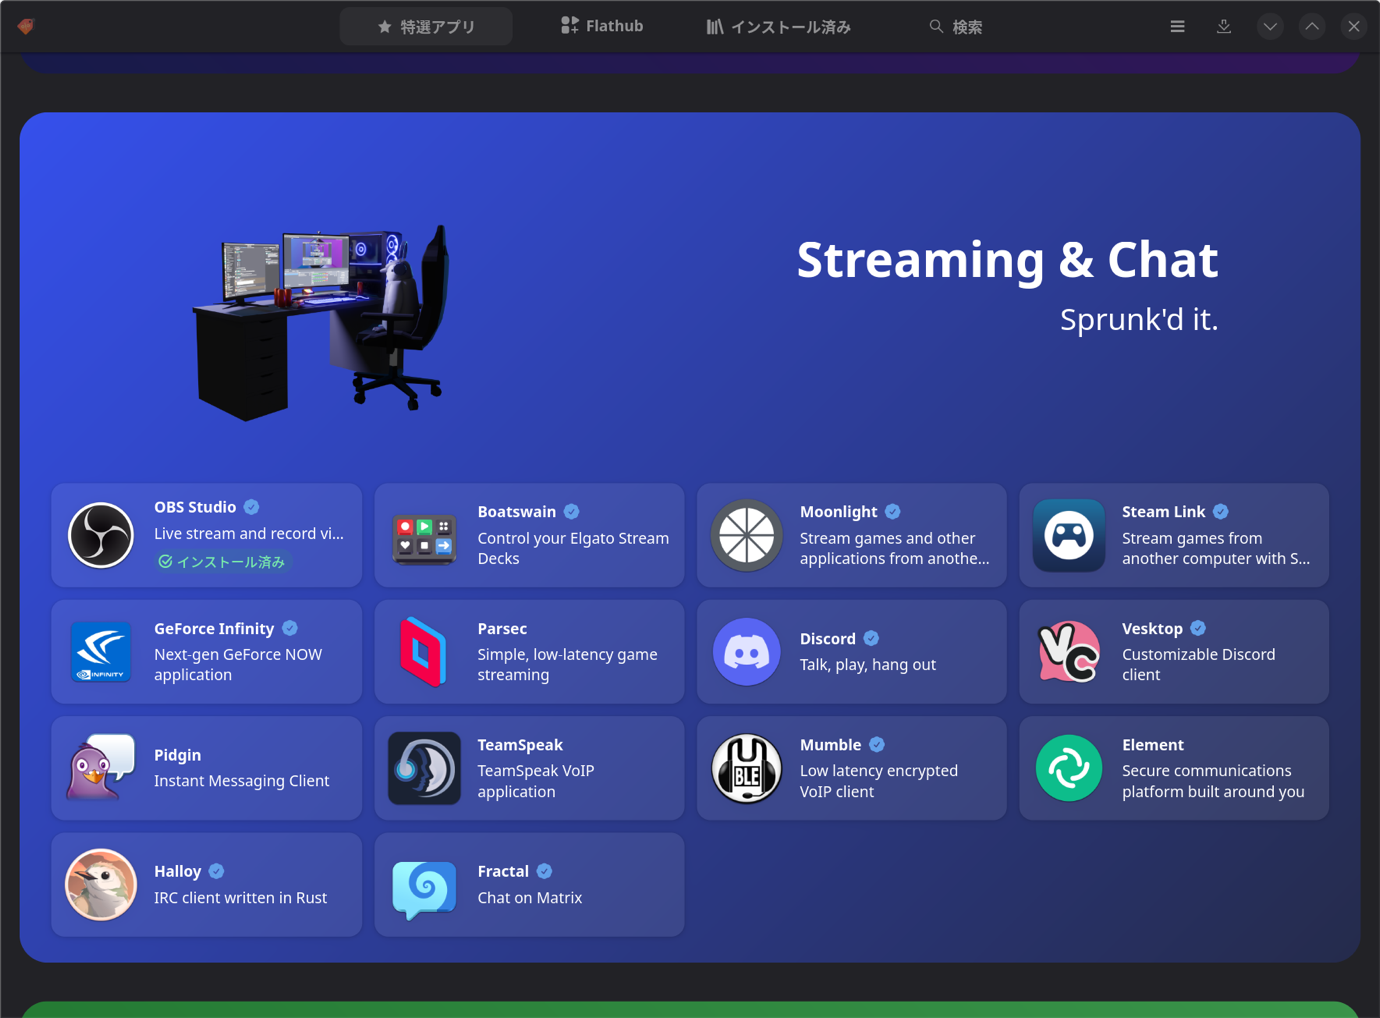Click 'TeamSpeak VoIP application' description
The image size is (1380, 1018).
point(536,781)
